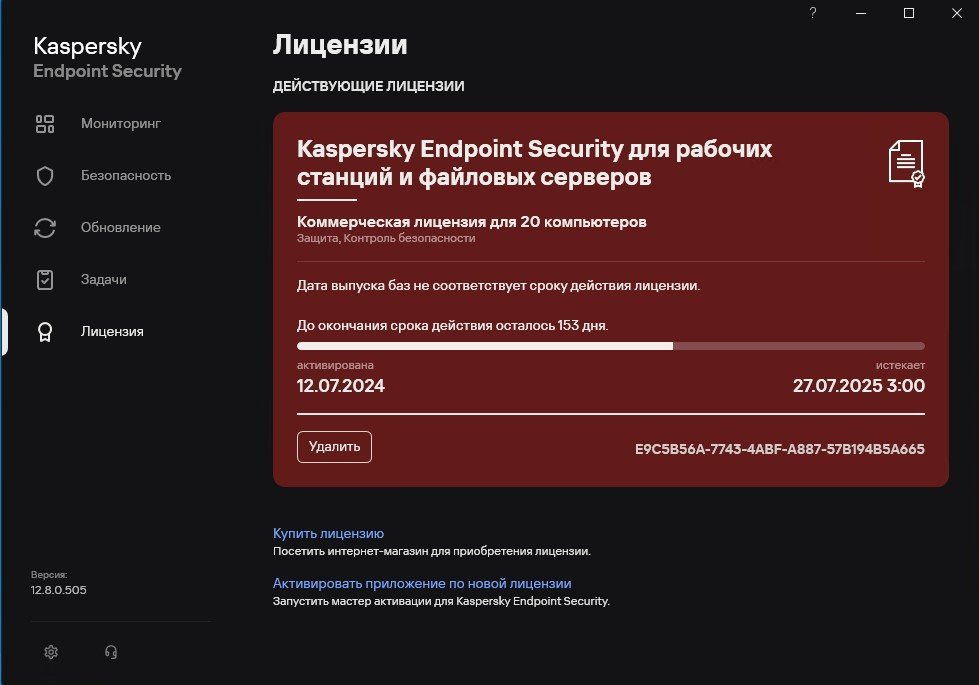Open support via the headset icon

111,652
